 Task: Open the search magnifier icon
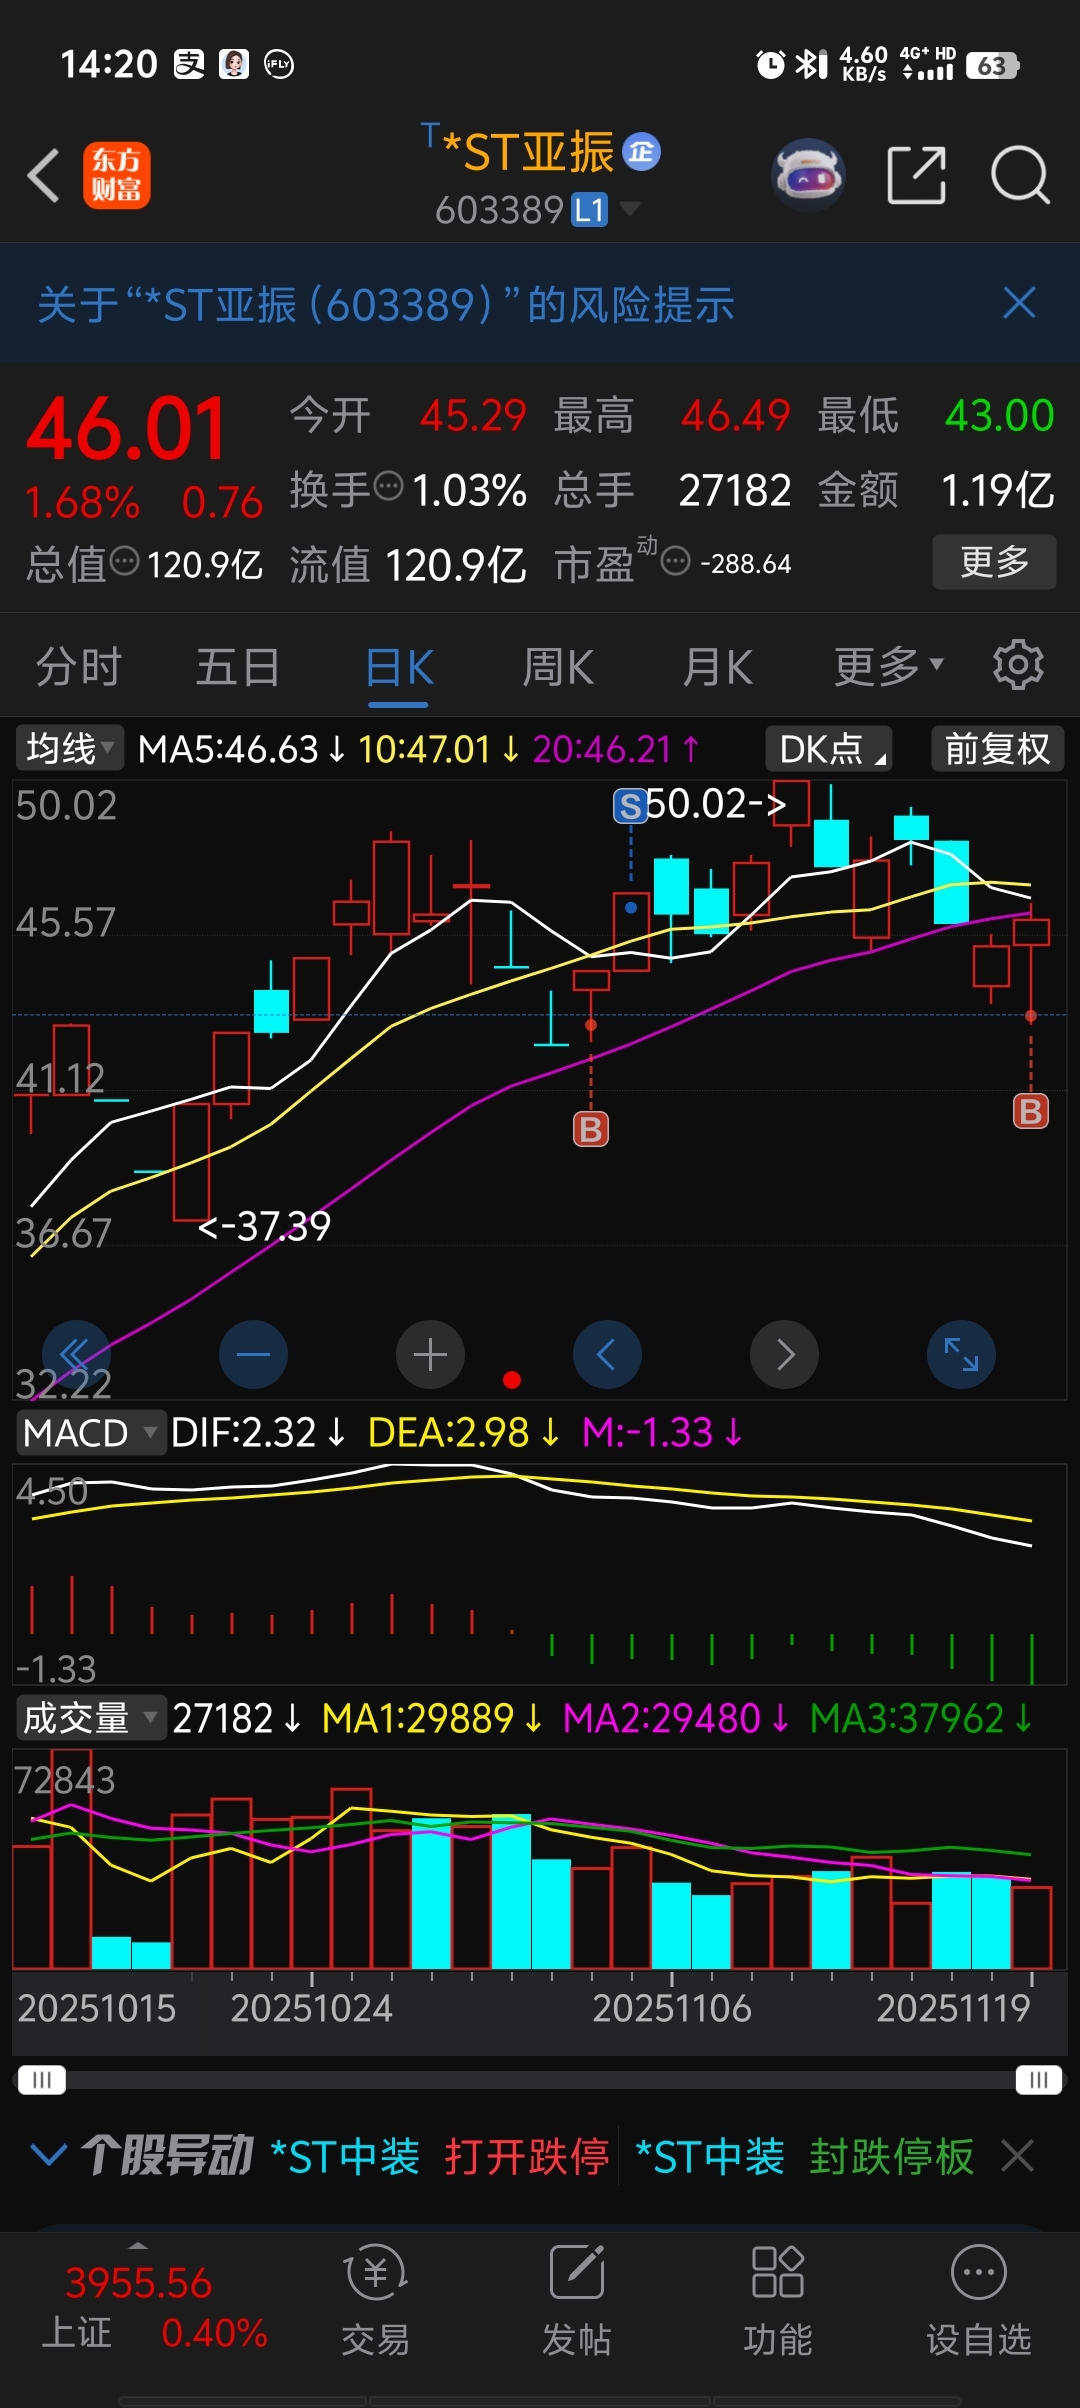point(1020,175)
